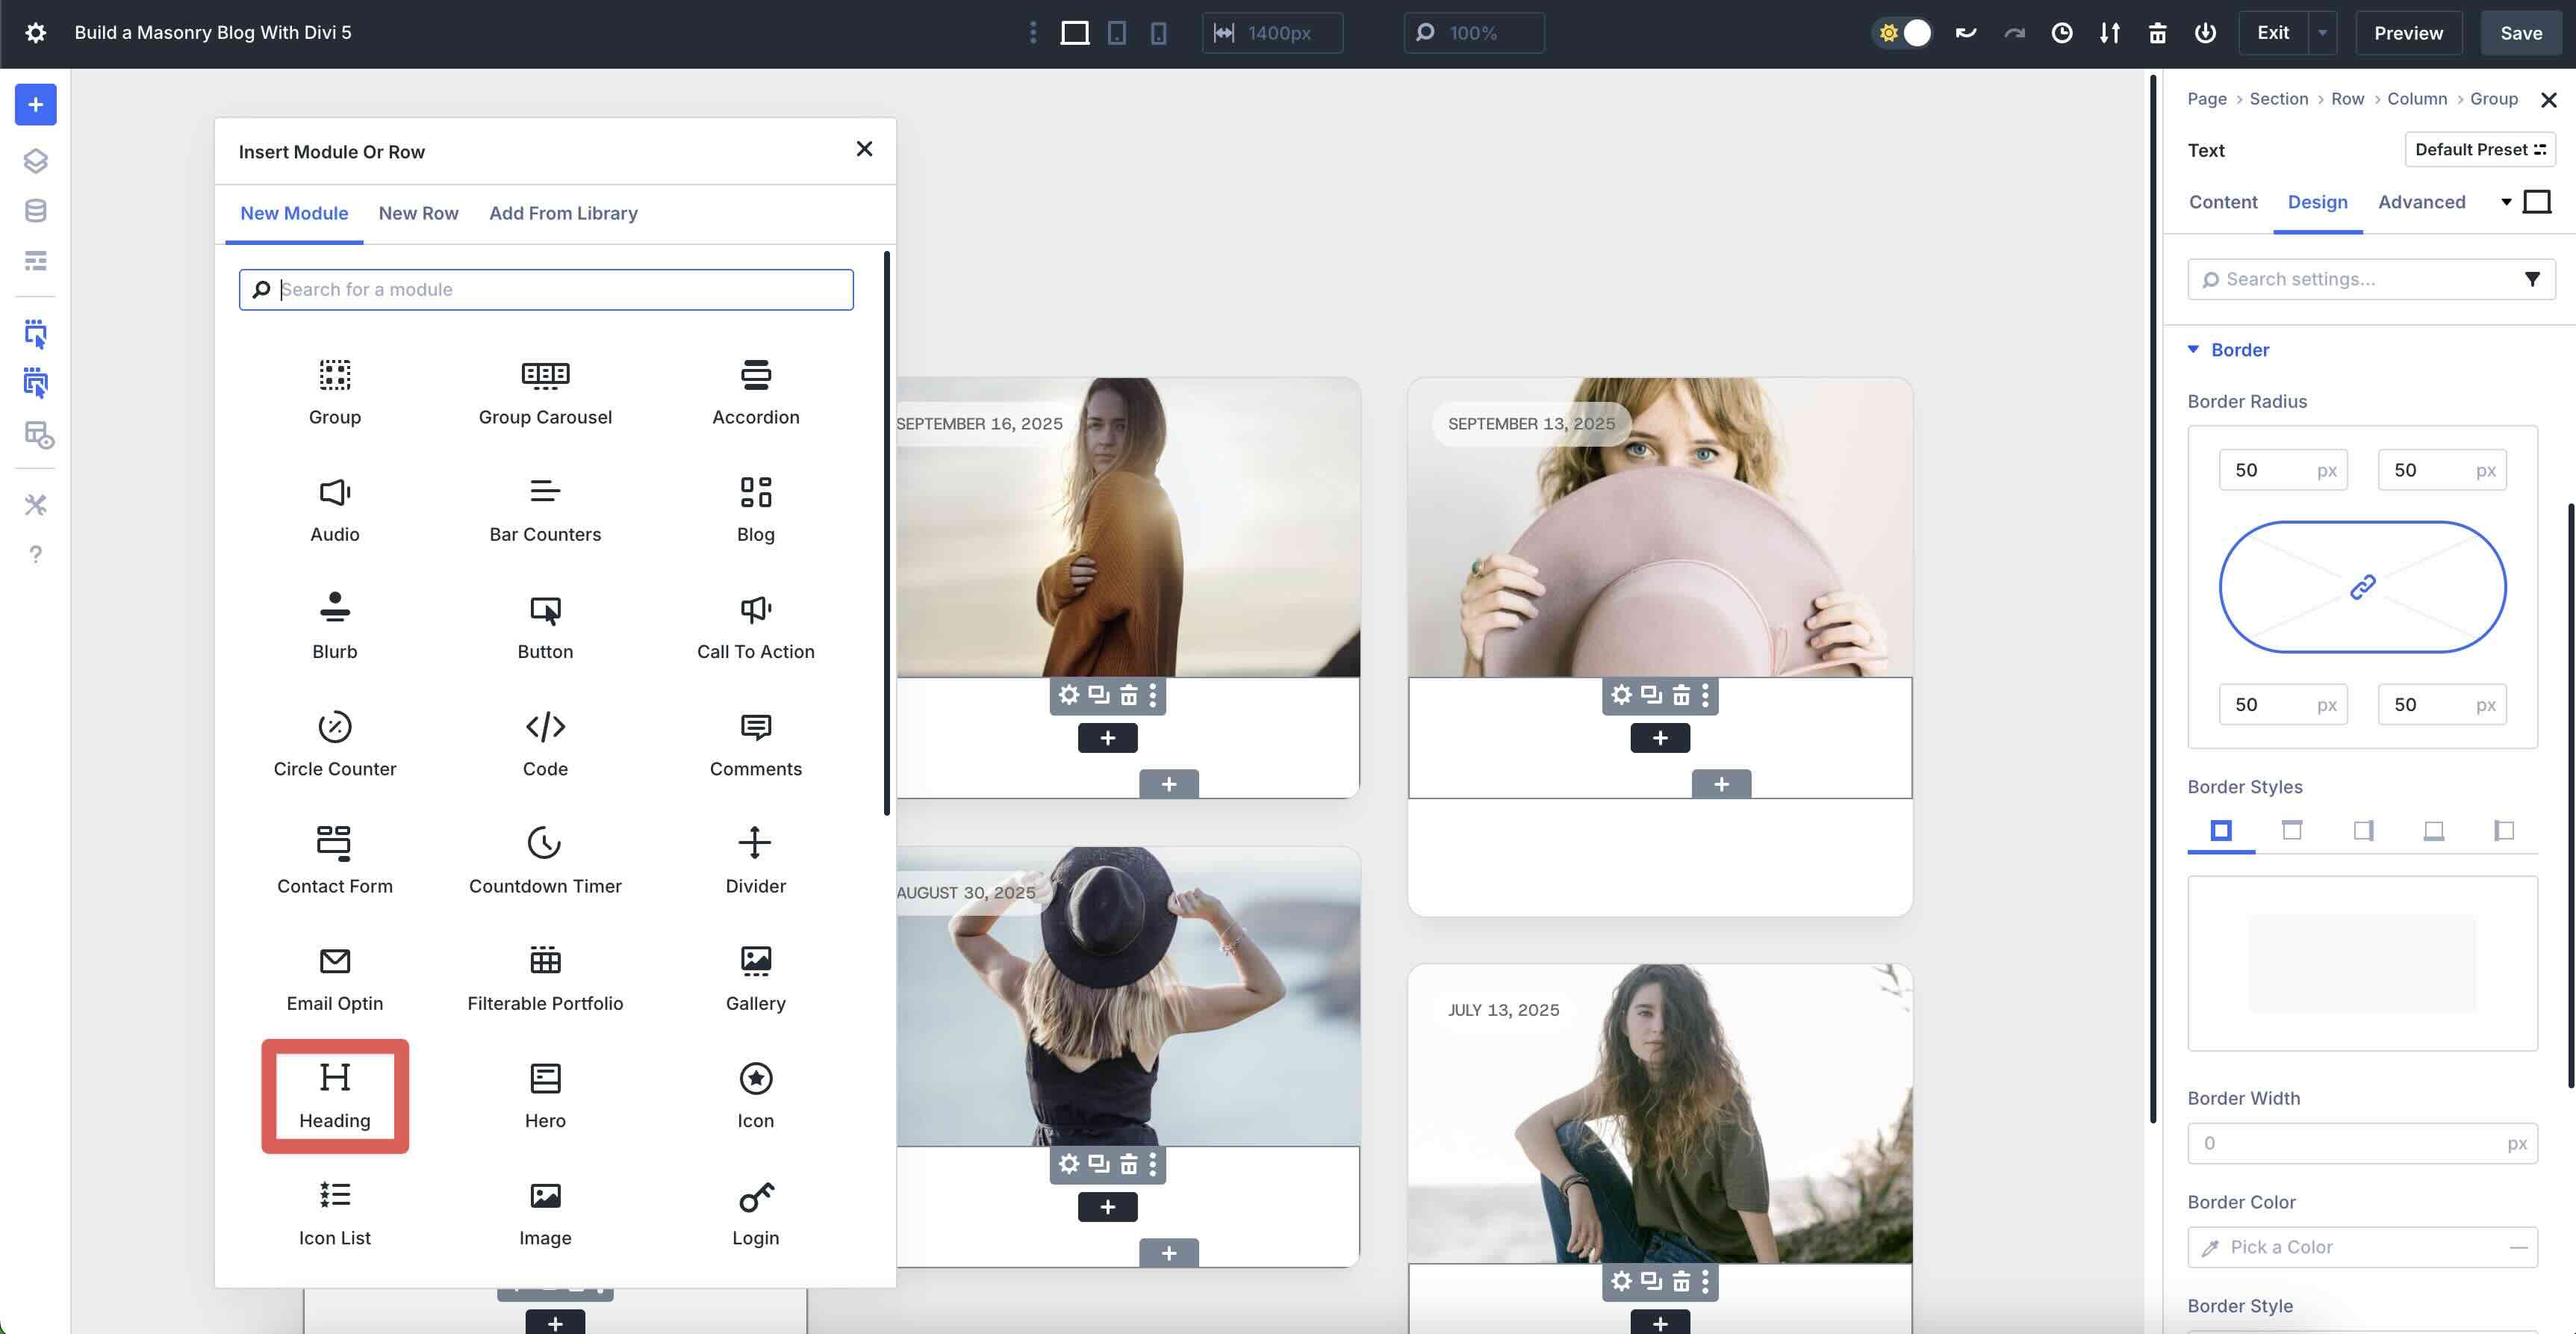
Task: Open the Layers panel icon
Action: click(36, 160)
